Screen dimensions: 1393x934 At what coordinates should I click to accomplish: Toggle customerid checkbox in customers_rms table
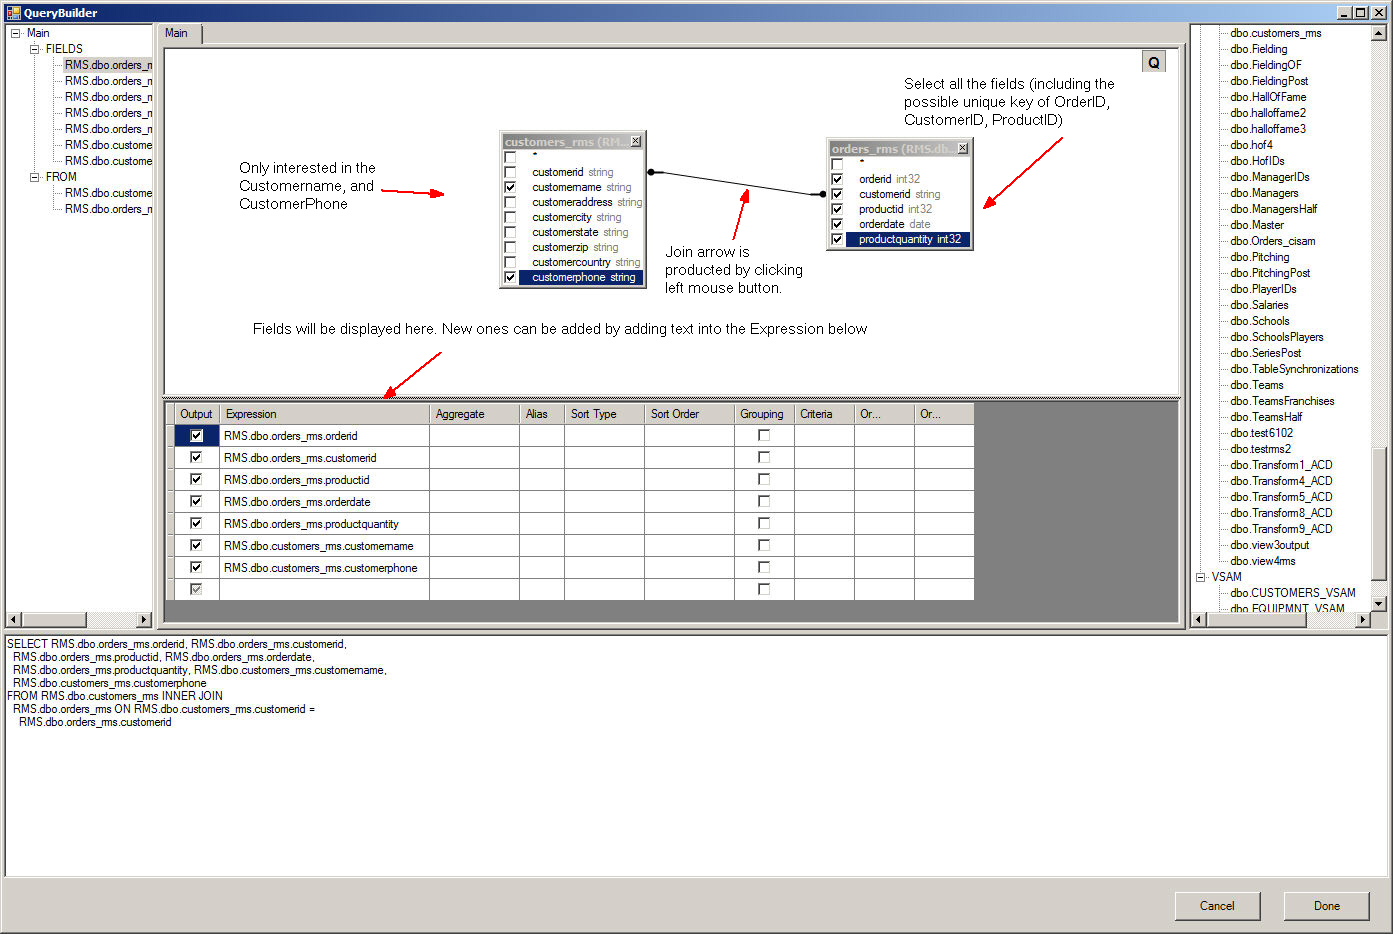click(510, 172)
